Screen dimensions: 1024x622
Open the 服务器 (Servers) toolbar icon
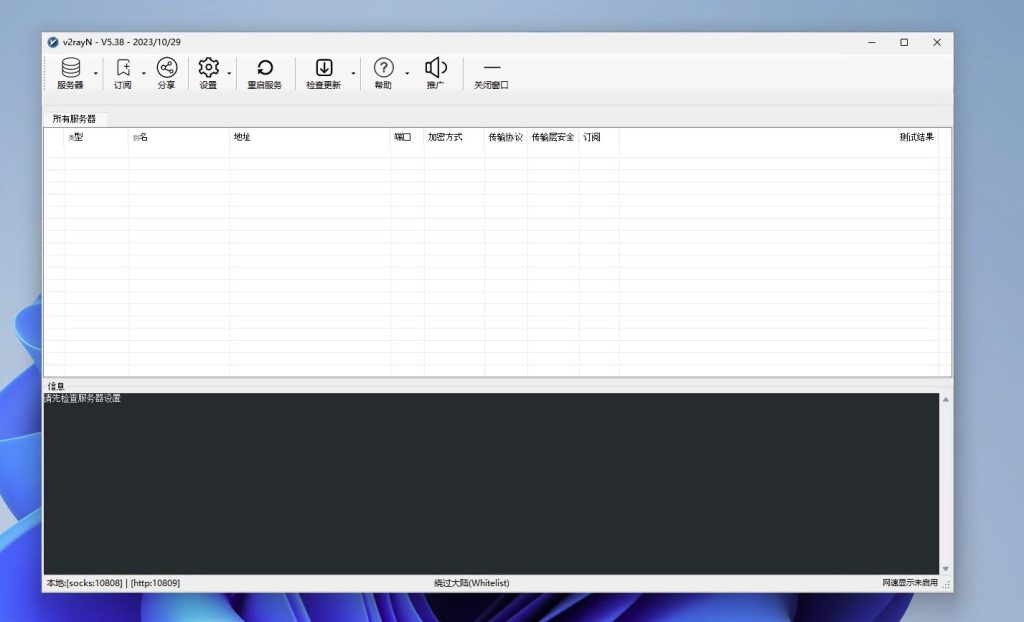tap(71, 73)
